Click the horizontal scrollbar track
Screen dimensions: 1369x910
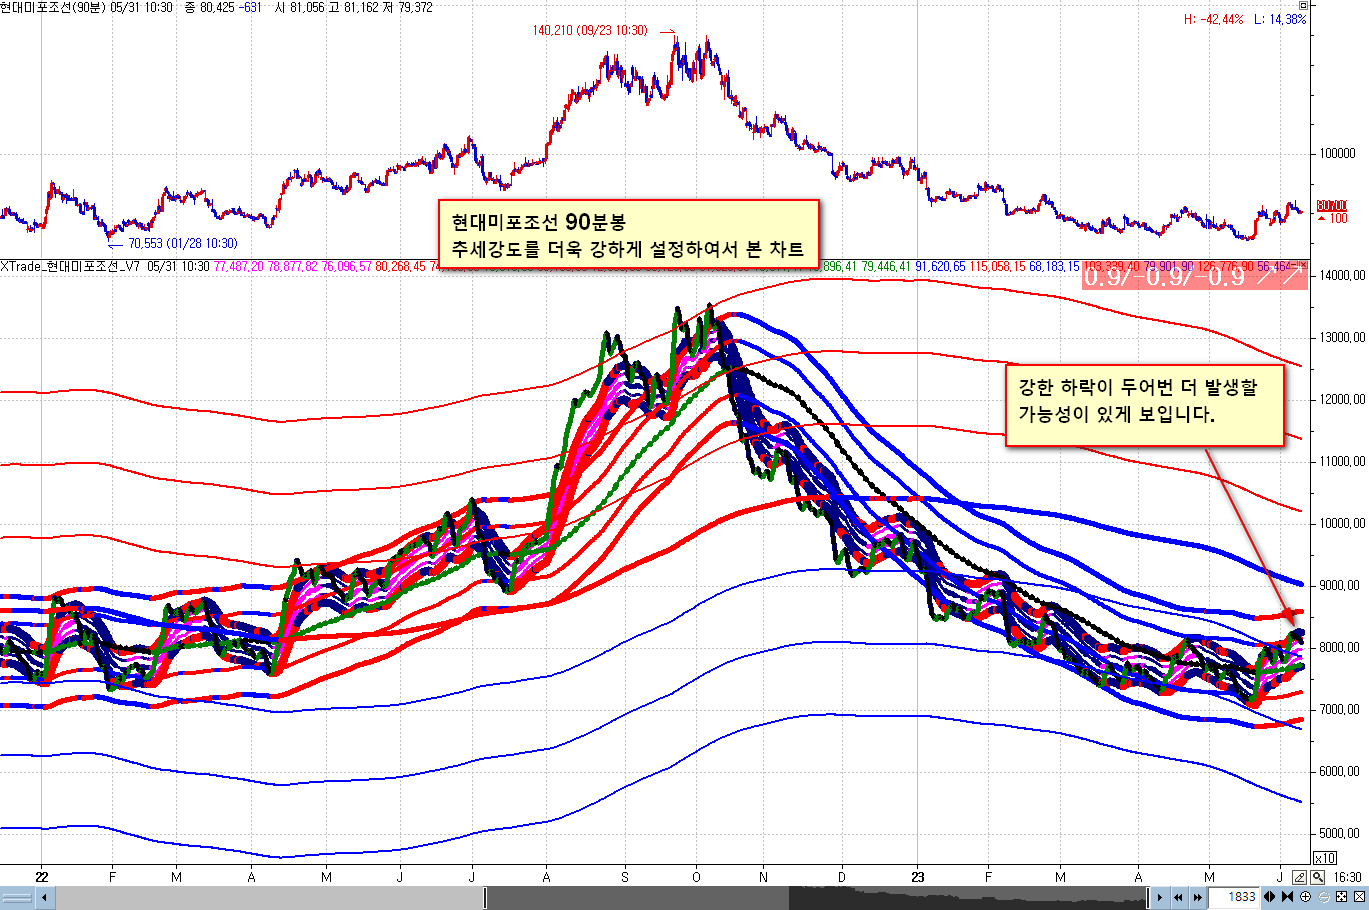(600, 898)
